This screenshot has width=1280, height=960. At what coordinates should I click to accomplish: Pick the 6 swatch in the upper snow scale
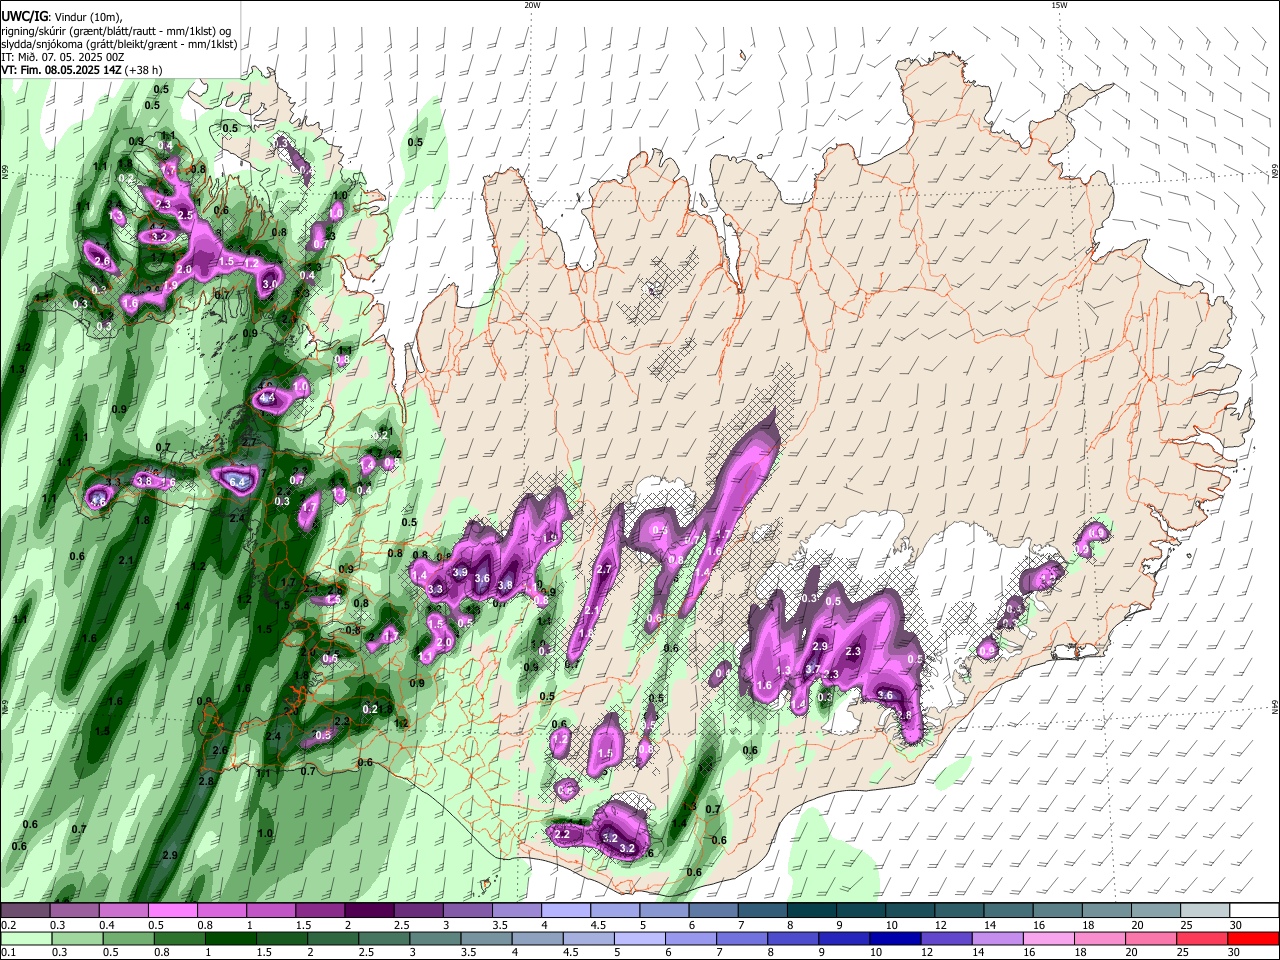click(x=713, y=911)
